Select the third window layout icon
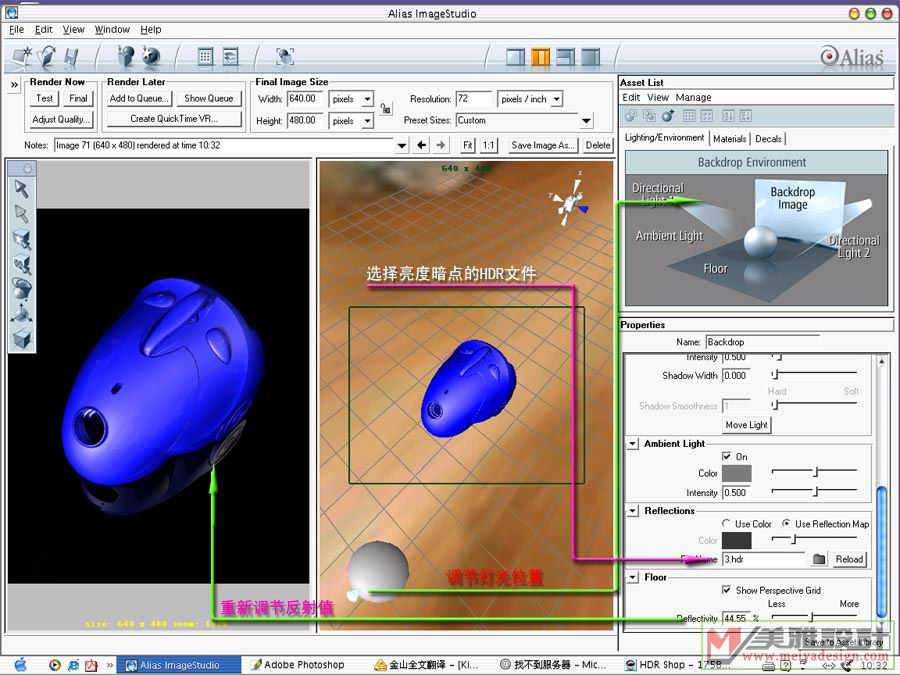The width and height of the screenshot is (900, 675). click(x=565, y=57)
